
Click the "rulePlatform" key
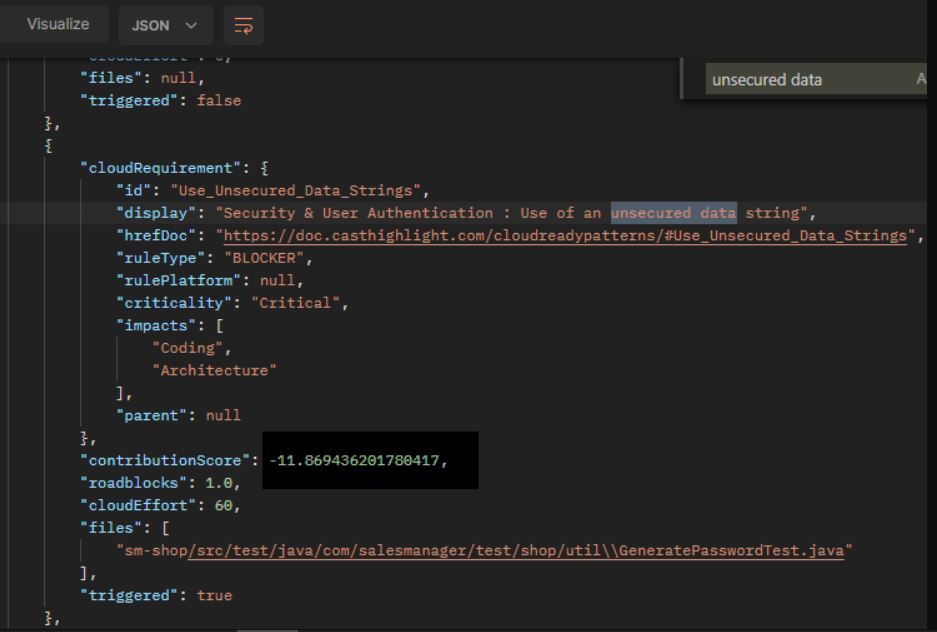178,280
